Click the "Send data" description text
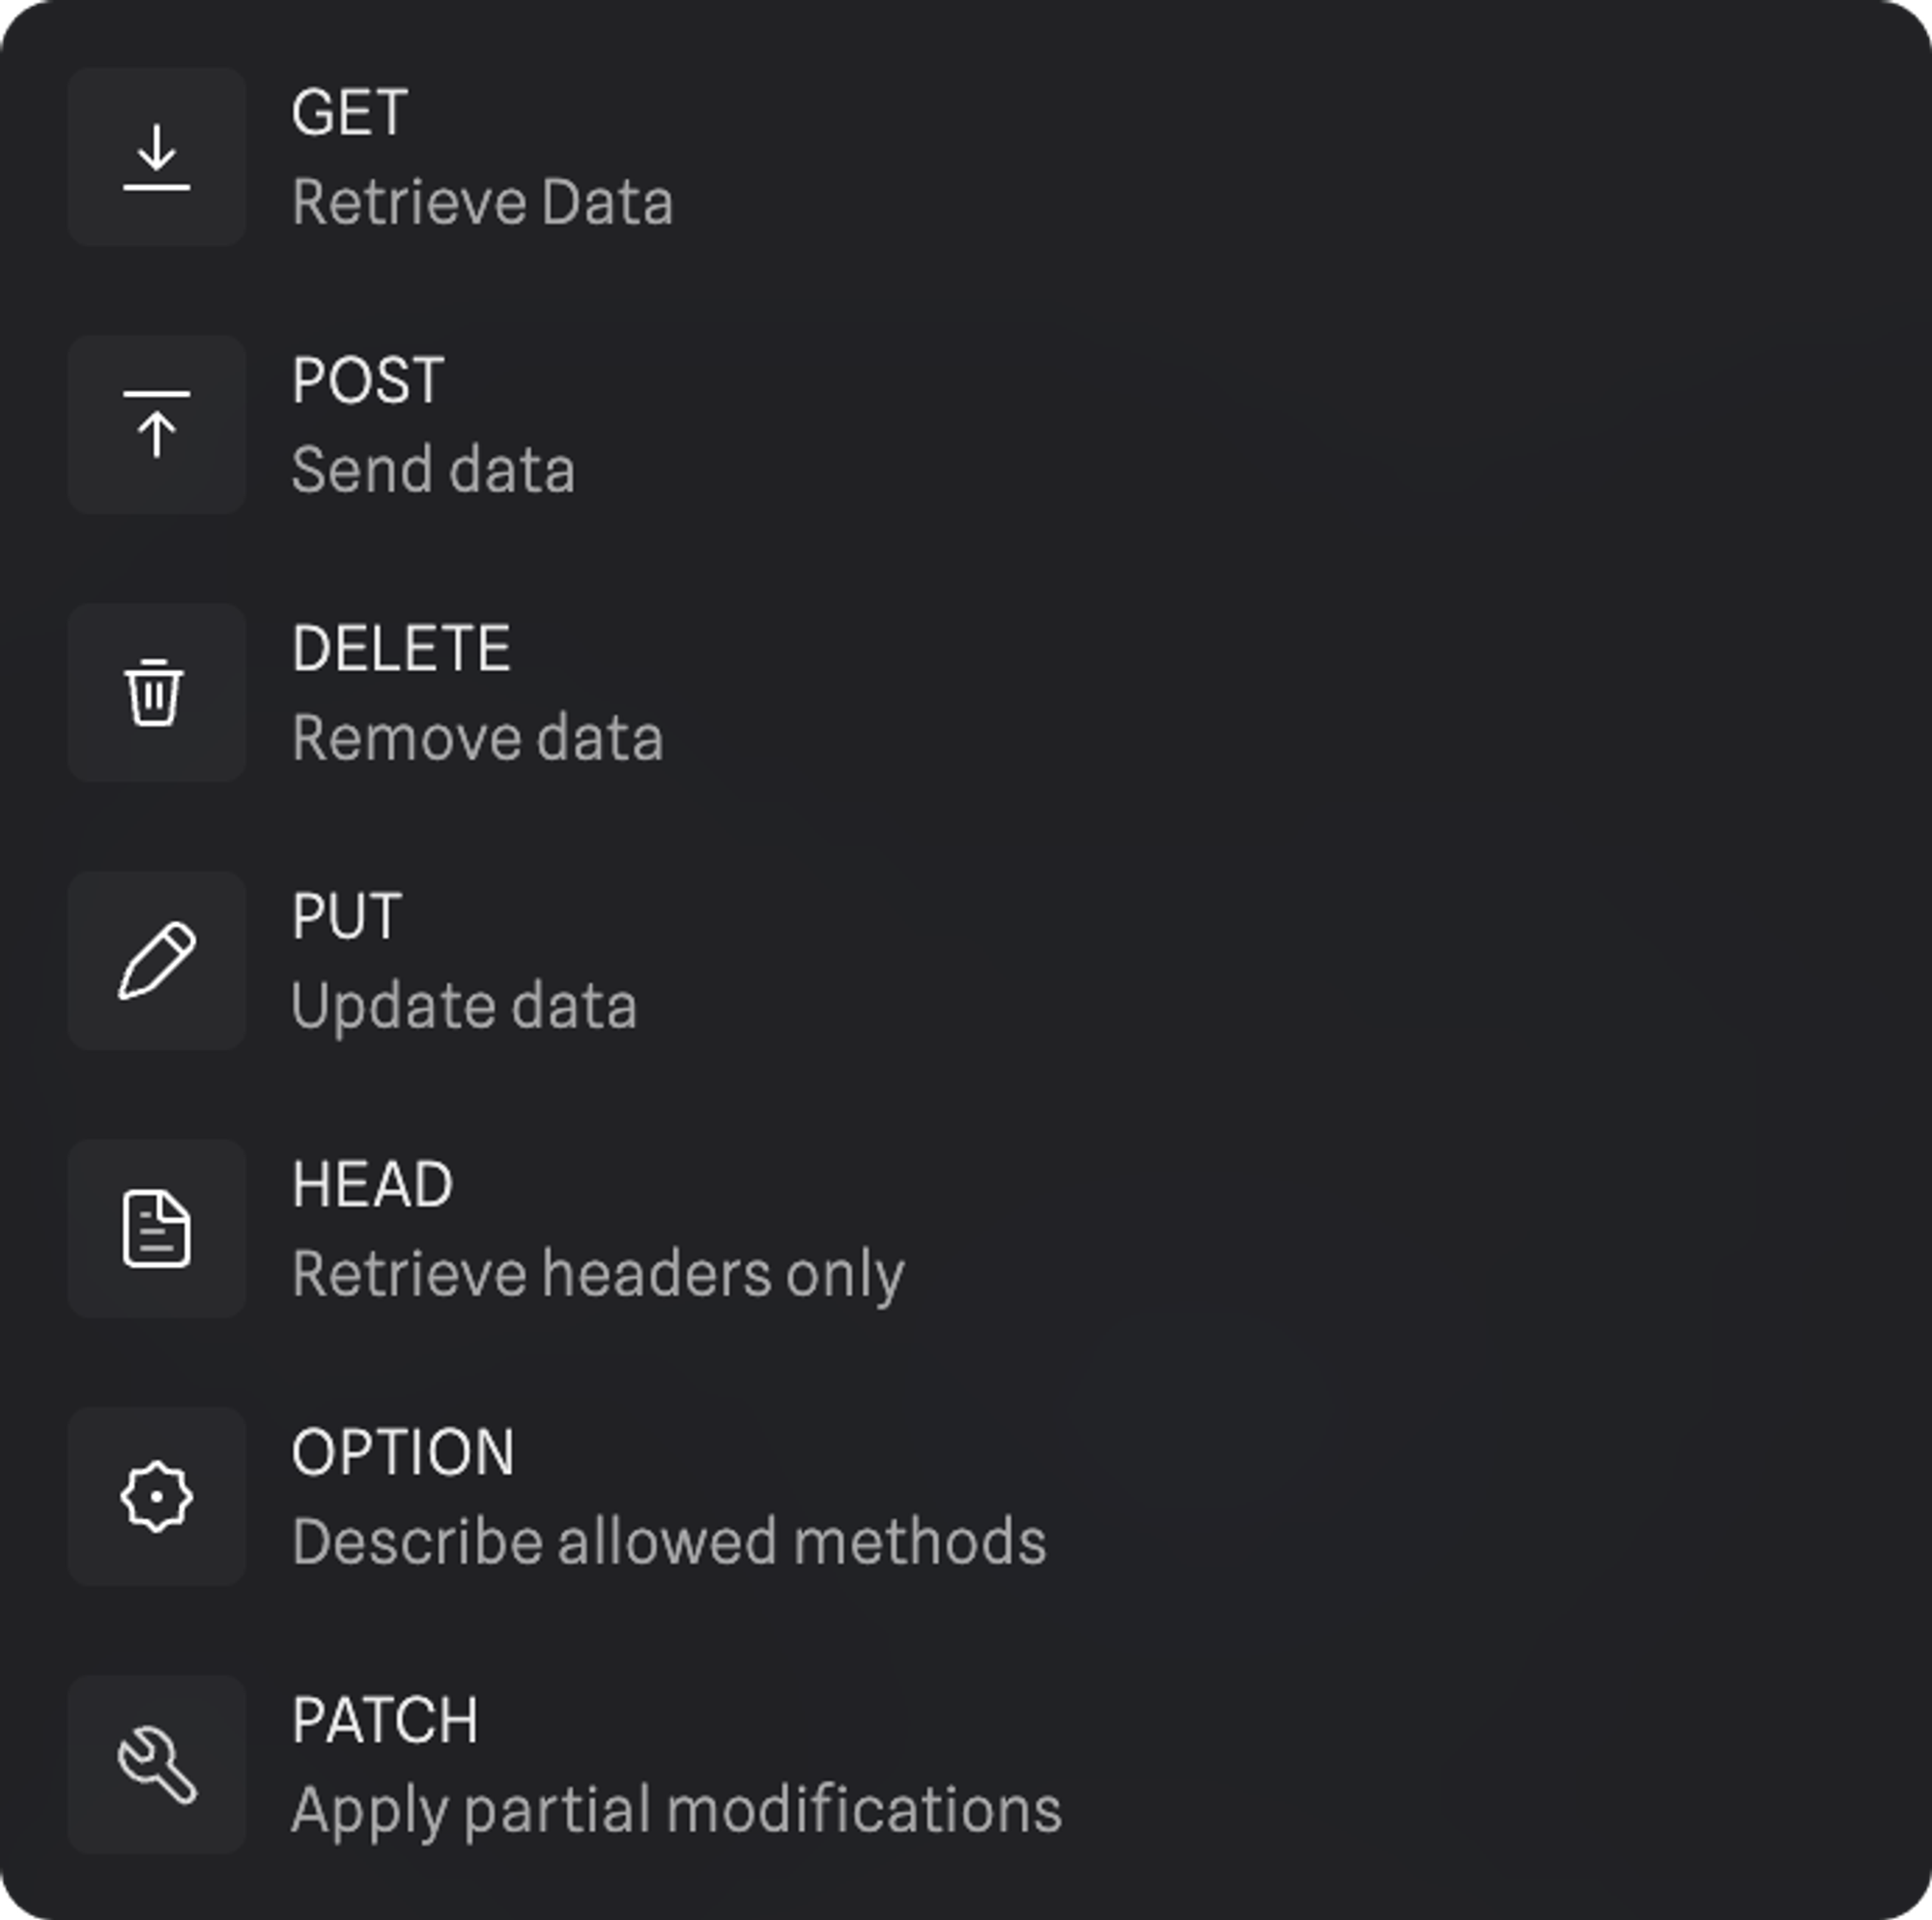Image resolution: width=1932 pixels, height=1920 pixels. click(x=433, y=470)
